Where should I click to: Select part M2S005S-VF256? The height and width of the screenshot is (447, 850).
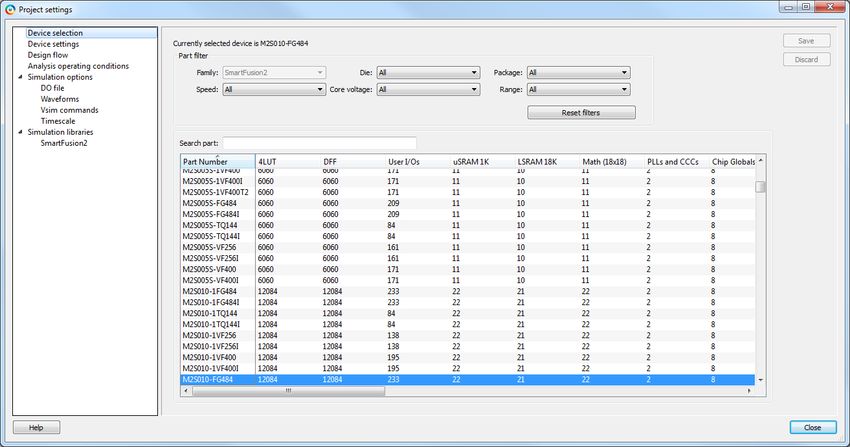[x=467, y=248]
